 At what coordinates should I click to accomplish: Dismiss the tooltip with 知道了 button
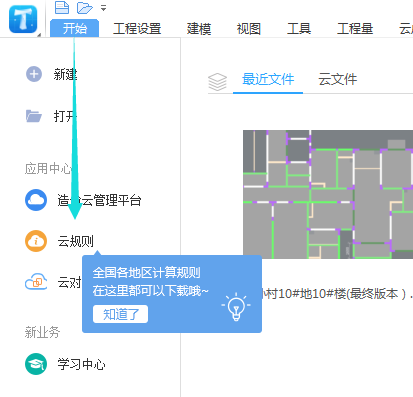[x=120, y=314]
